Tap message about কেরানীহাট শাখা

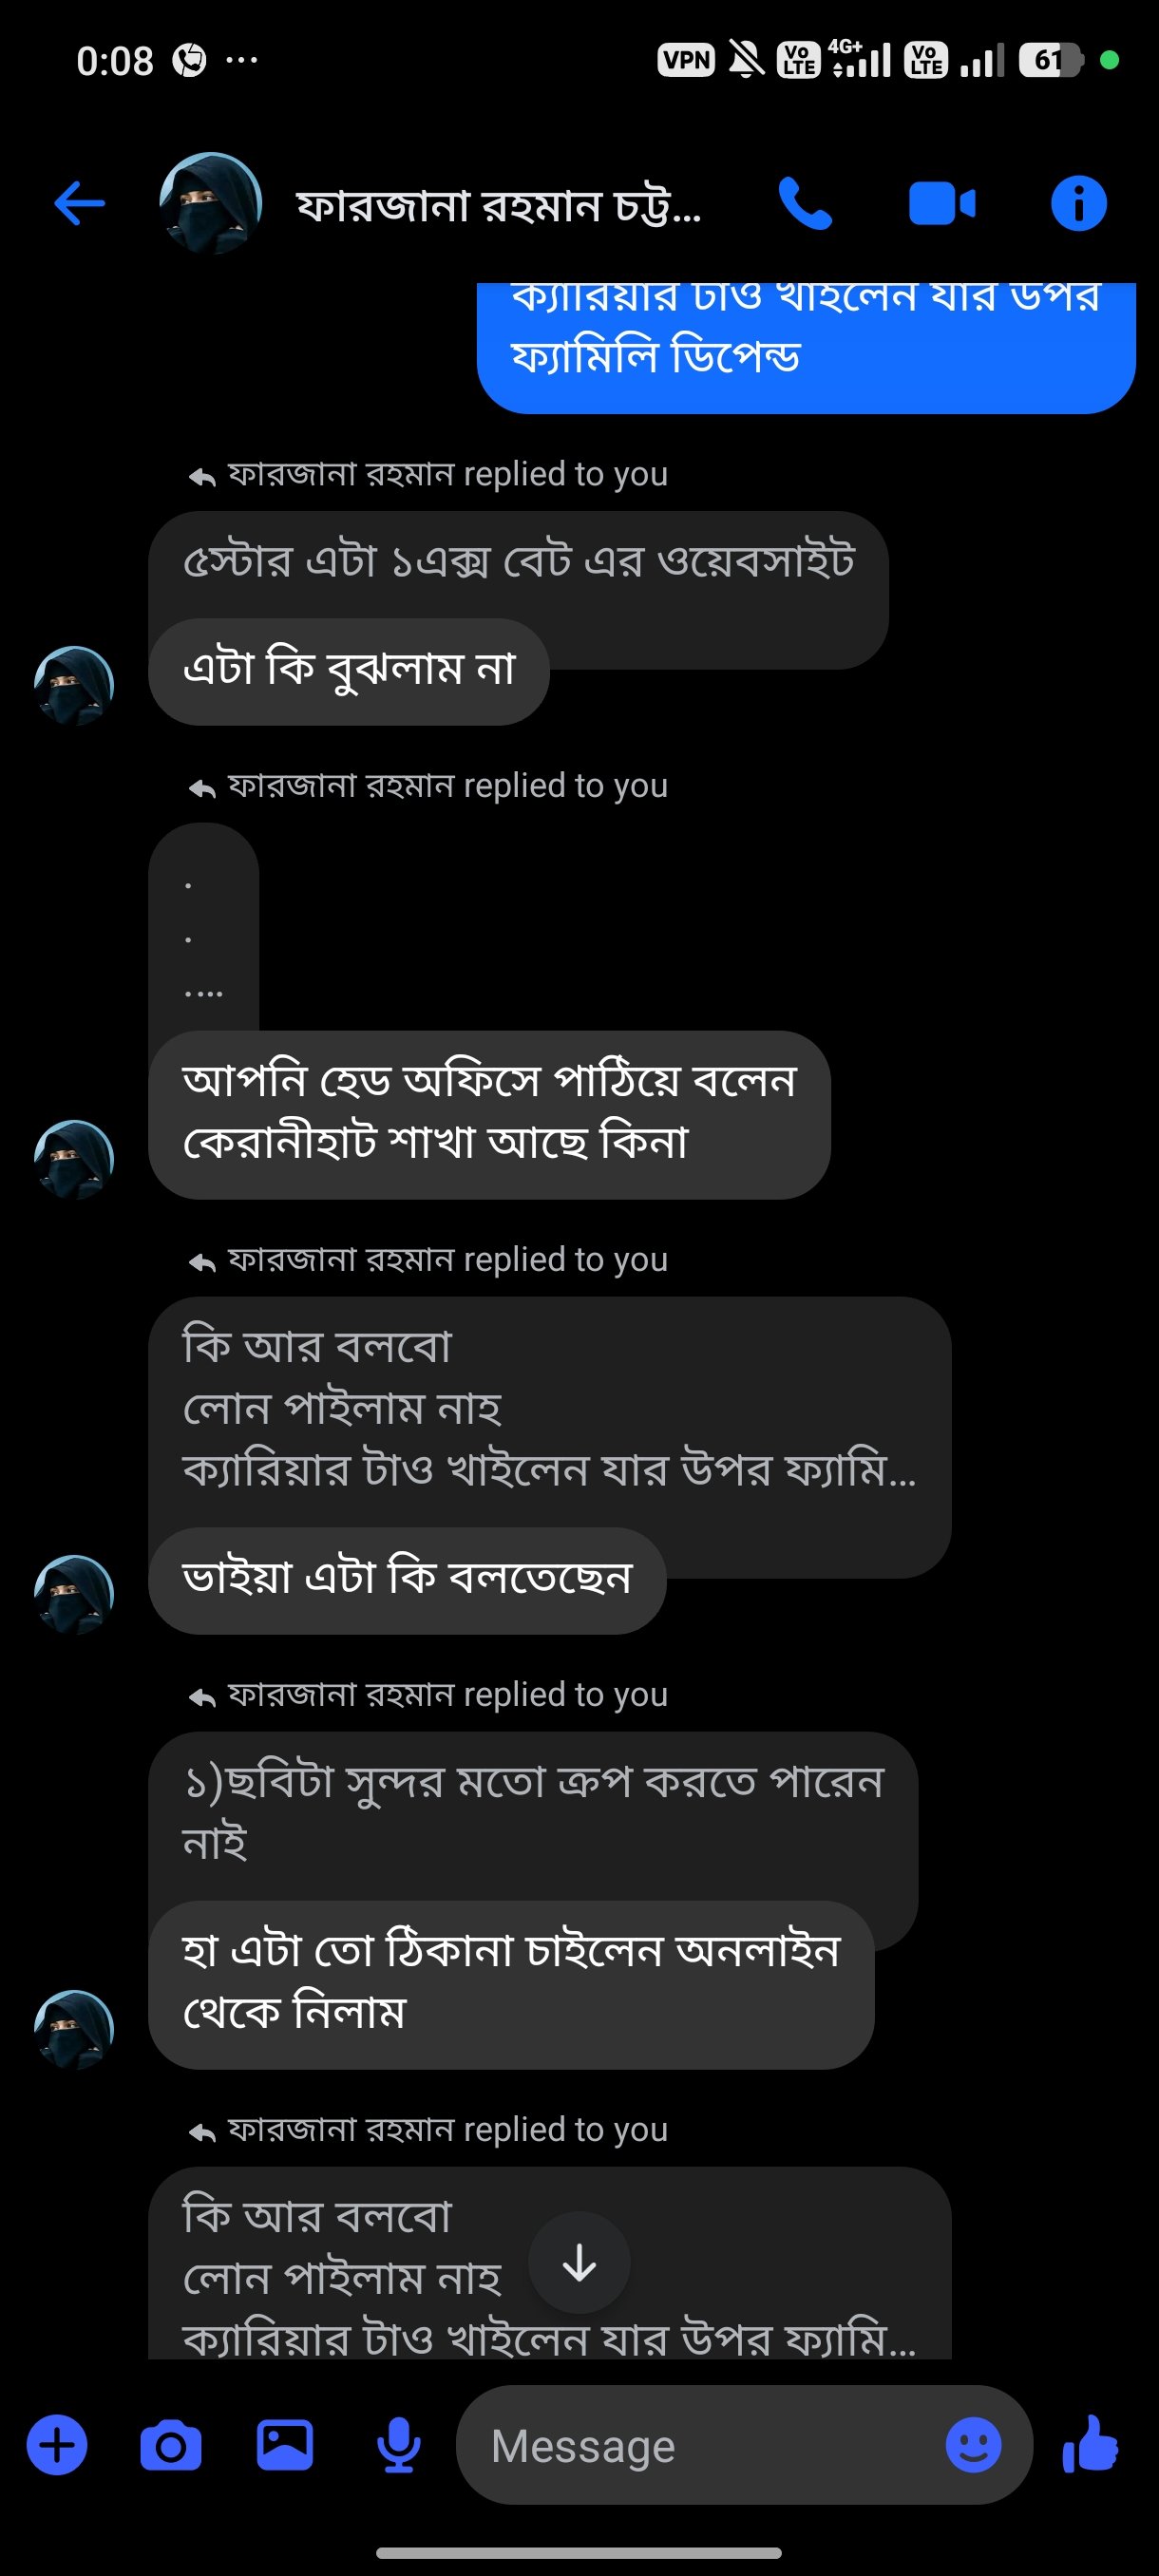pyautogui.click(x=489, y=1114)
